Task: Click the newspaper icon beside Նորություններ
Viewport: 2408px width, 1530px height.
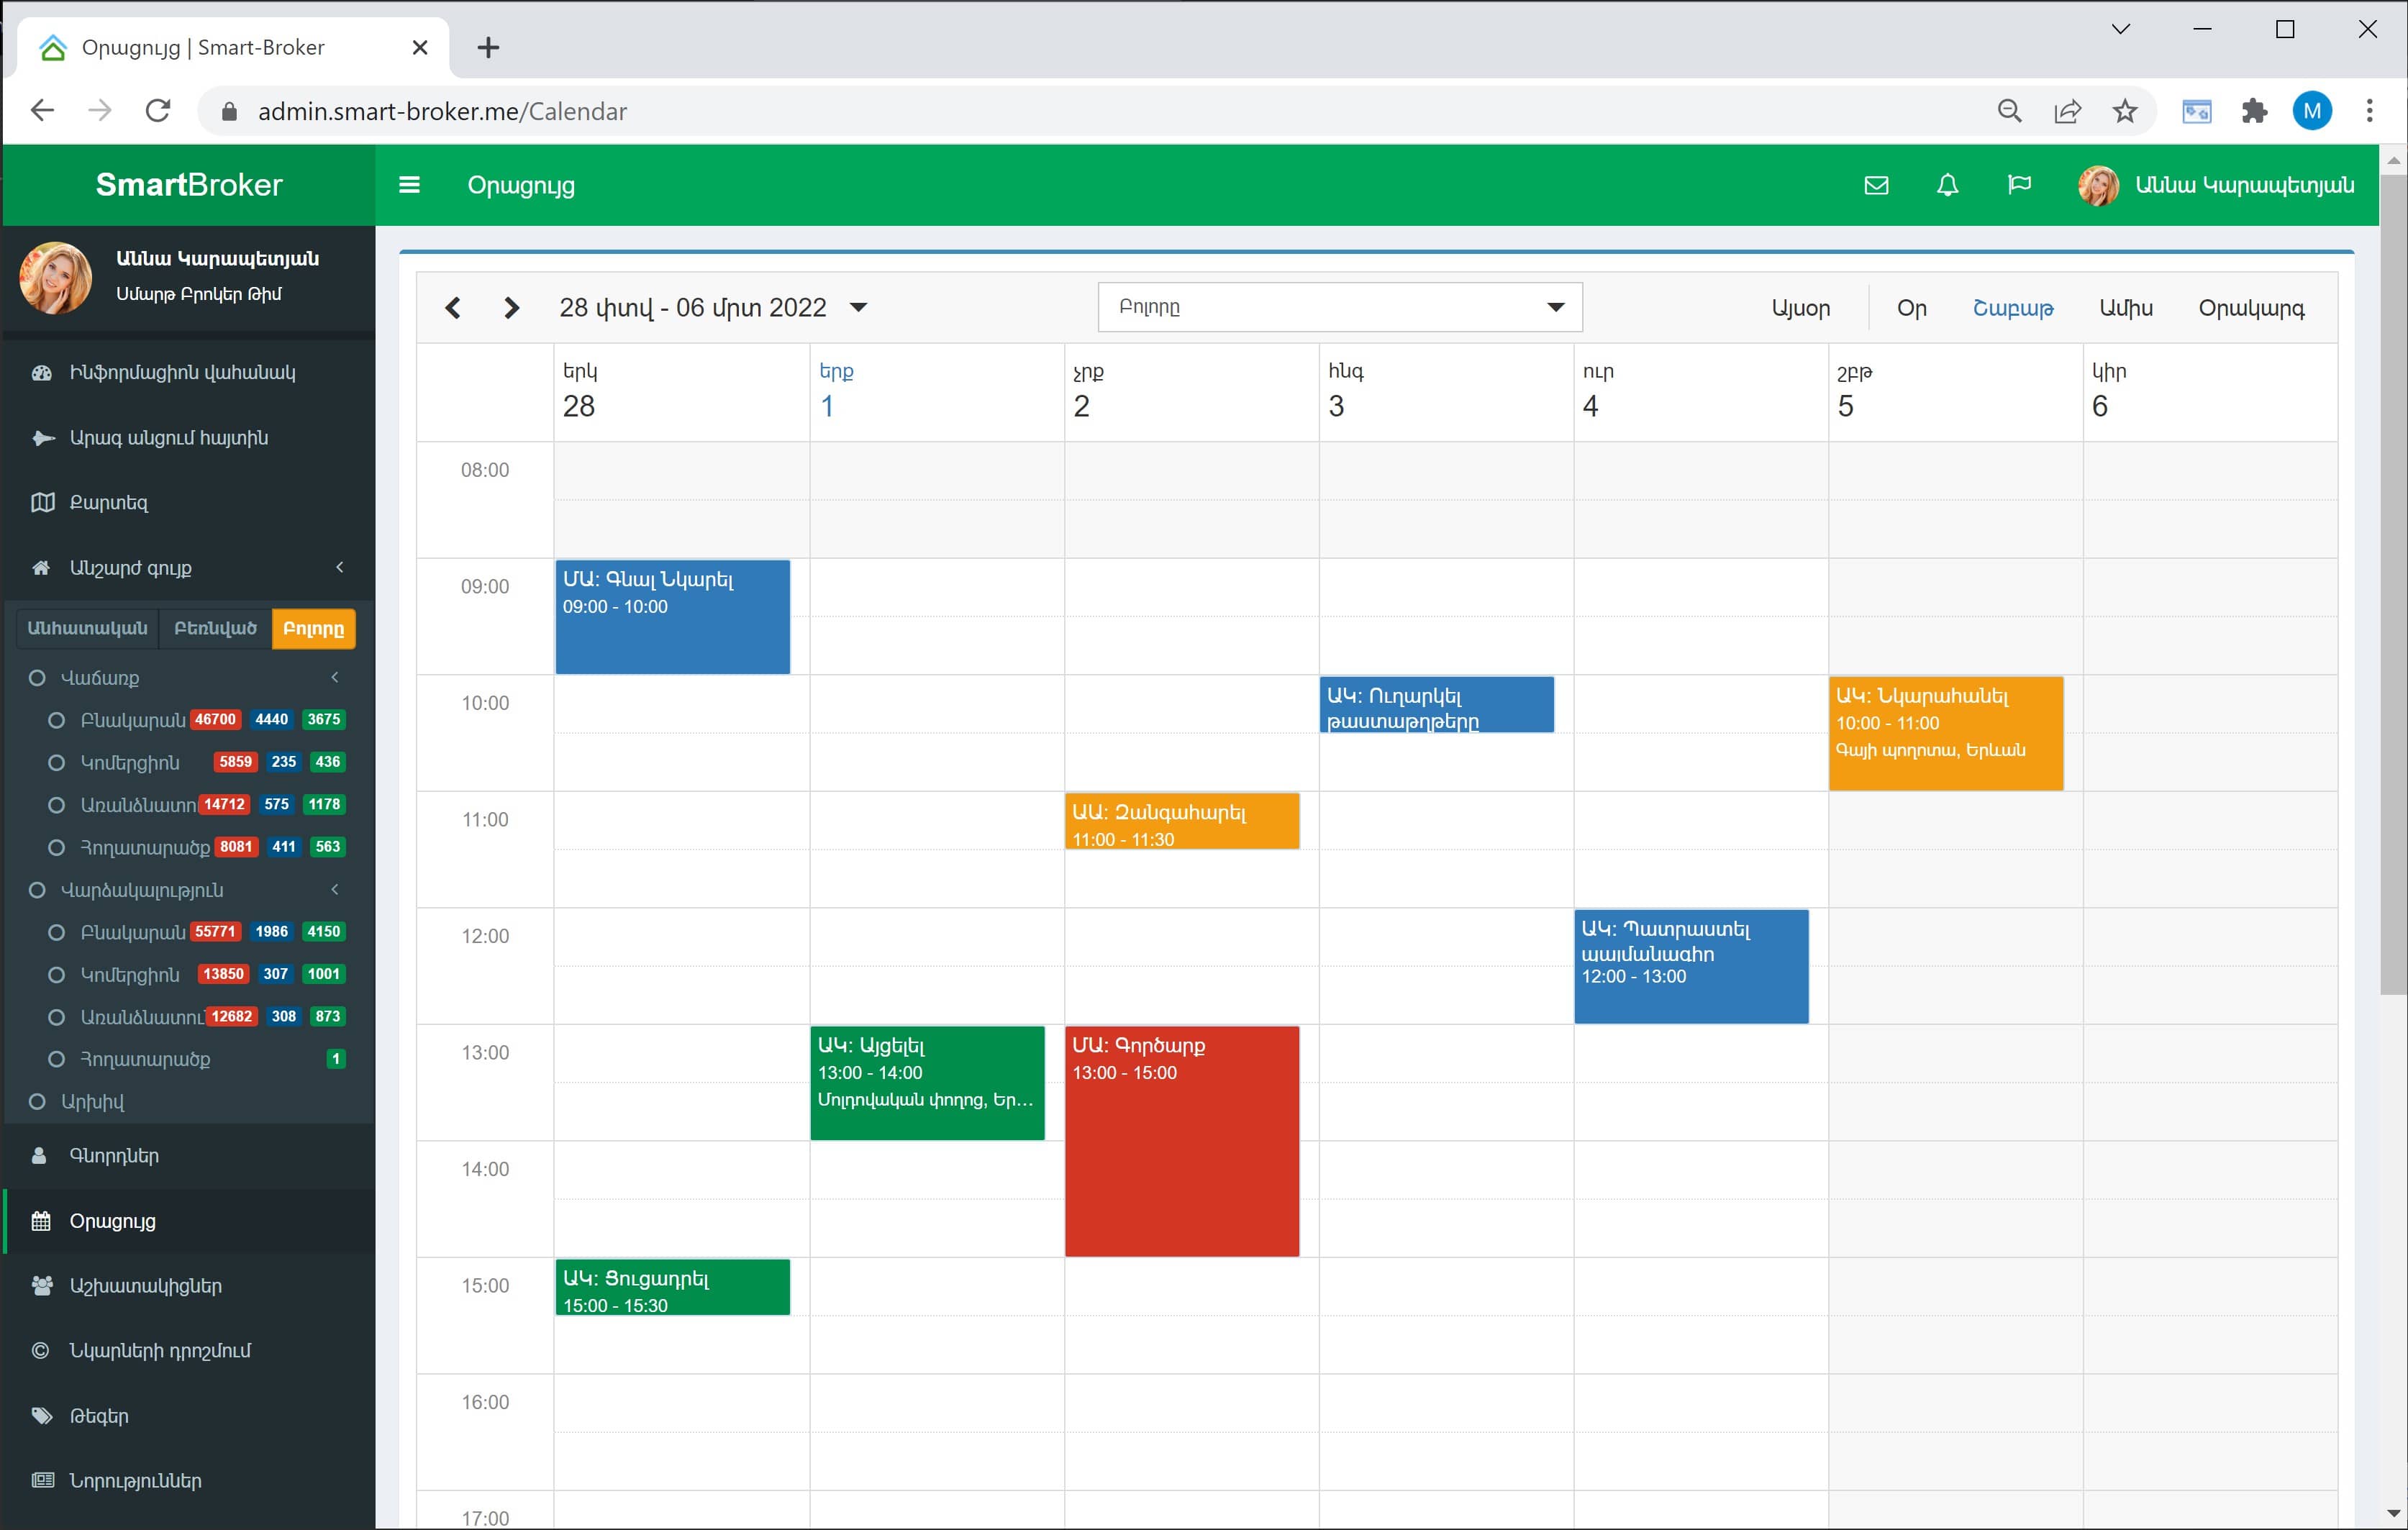Action: [42, 1481]
